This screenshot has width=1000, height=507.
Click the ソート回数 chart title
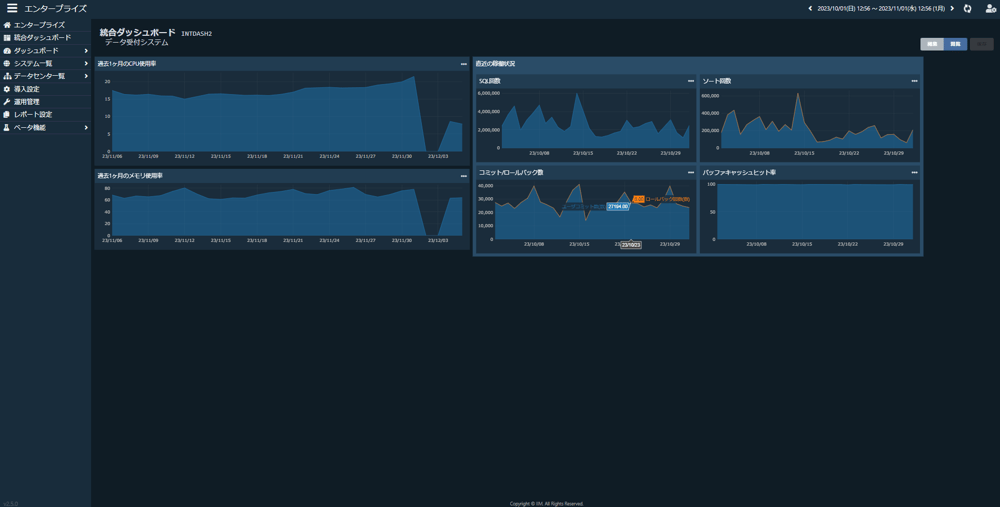pos(717,81)
